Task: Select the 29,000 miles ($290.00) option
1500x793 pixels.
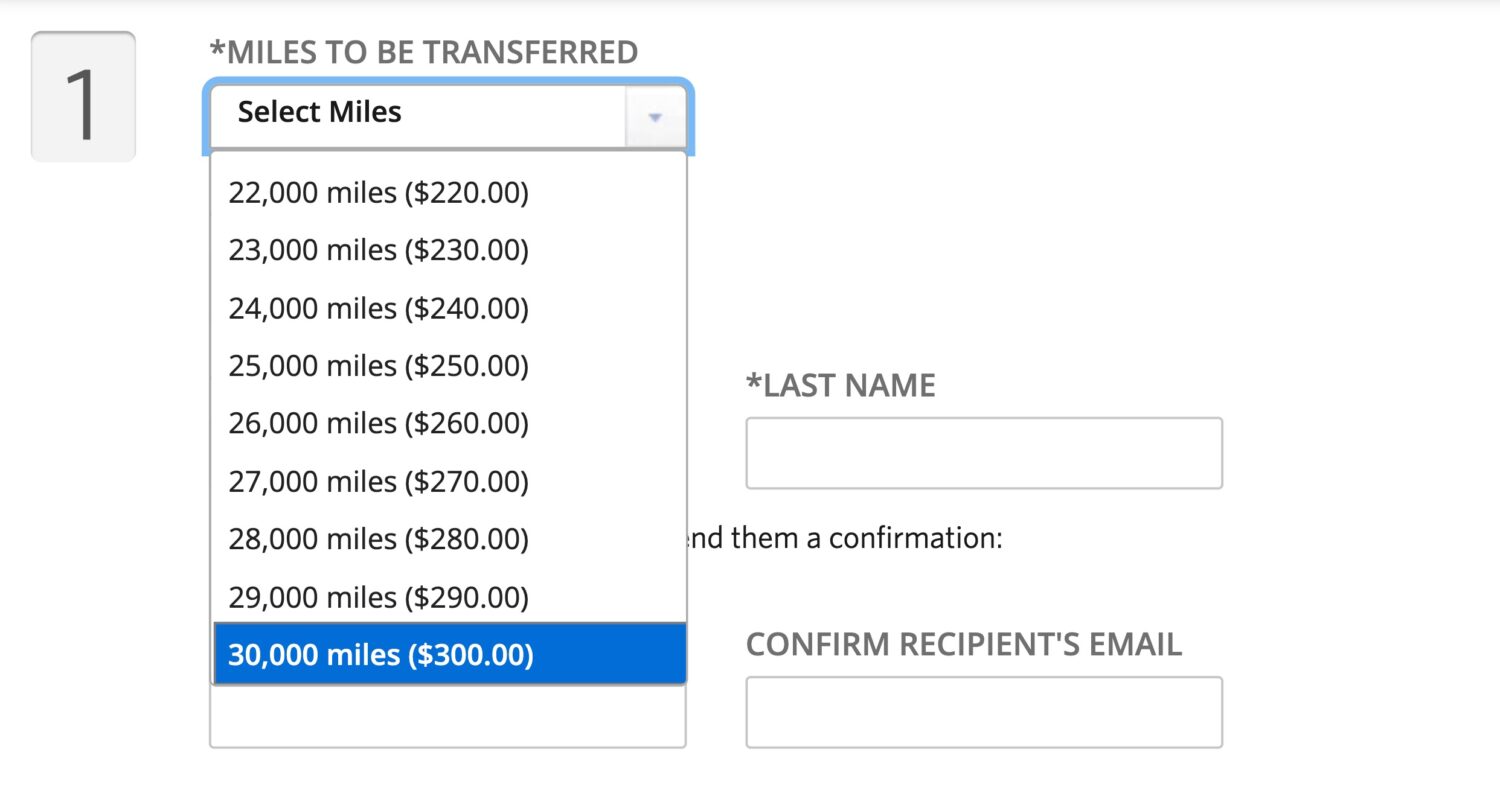Action: point(378,597)
